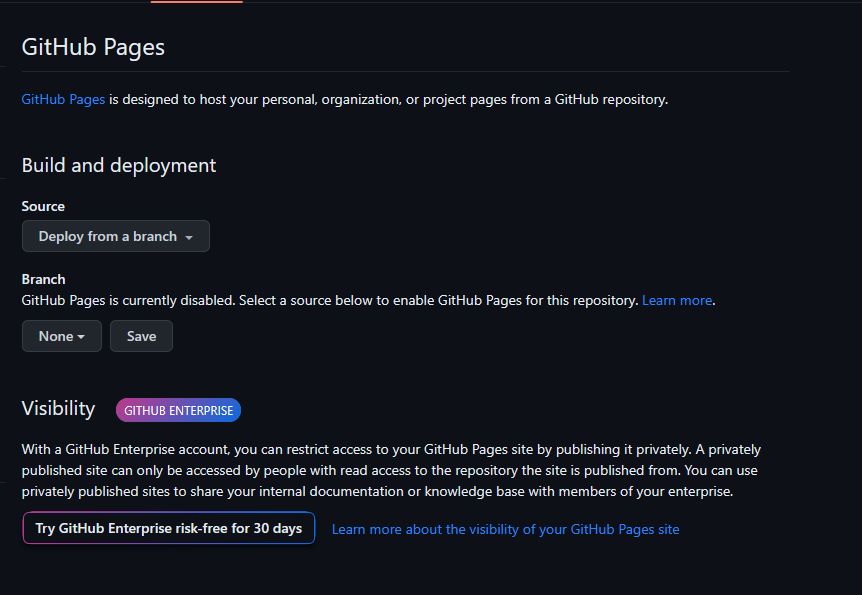Click the Save button for branch

141,336
